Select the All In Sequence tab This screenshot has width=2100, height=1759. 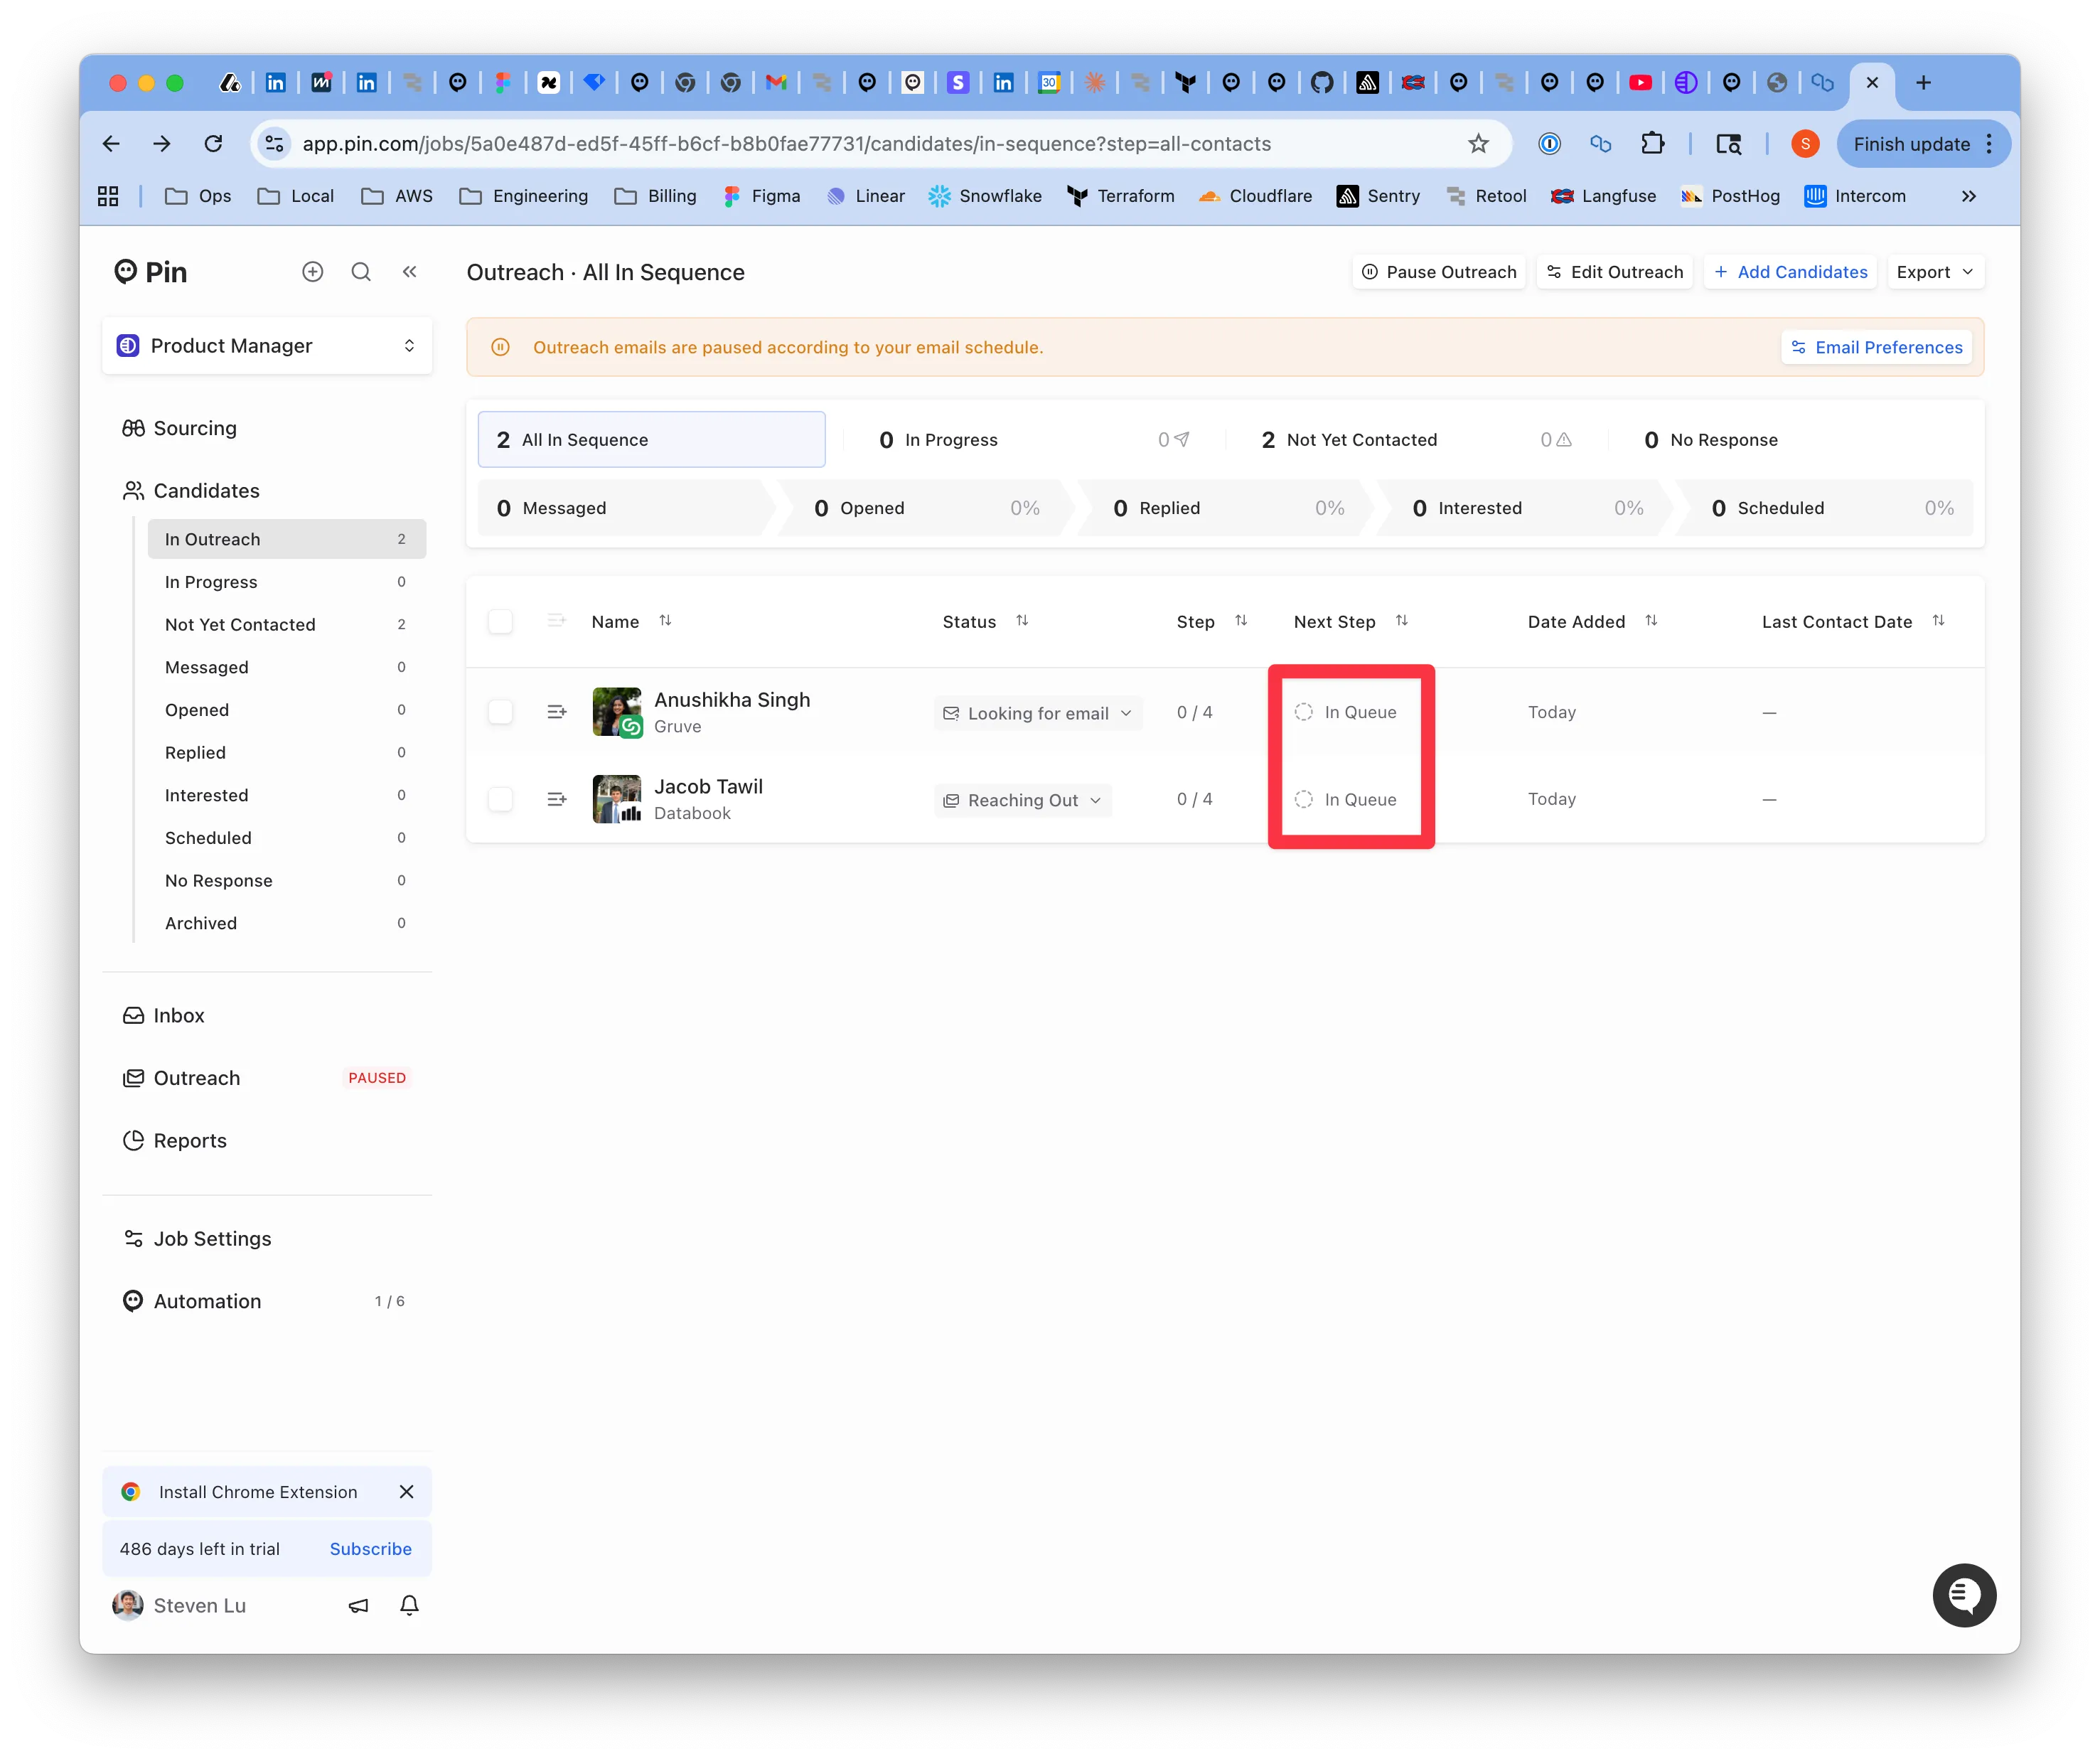(x=651, y=440)
